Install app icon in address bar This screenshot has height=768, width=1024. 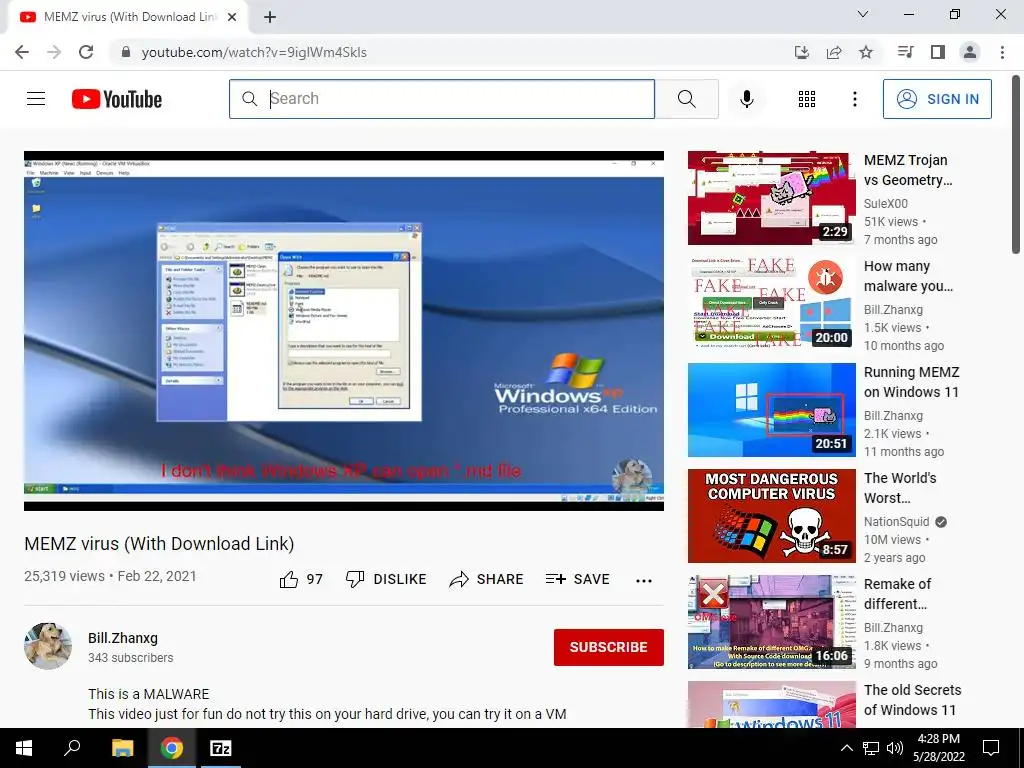(802, 52)
